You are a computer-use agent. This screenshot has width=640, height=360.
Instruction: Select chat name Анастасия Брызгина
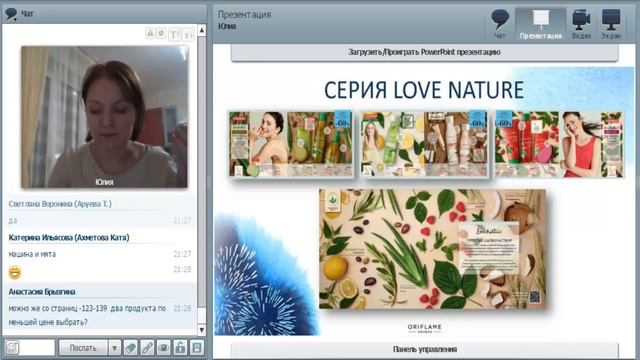[42, 292]
